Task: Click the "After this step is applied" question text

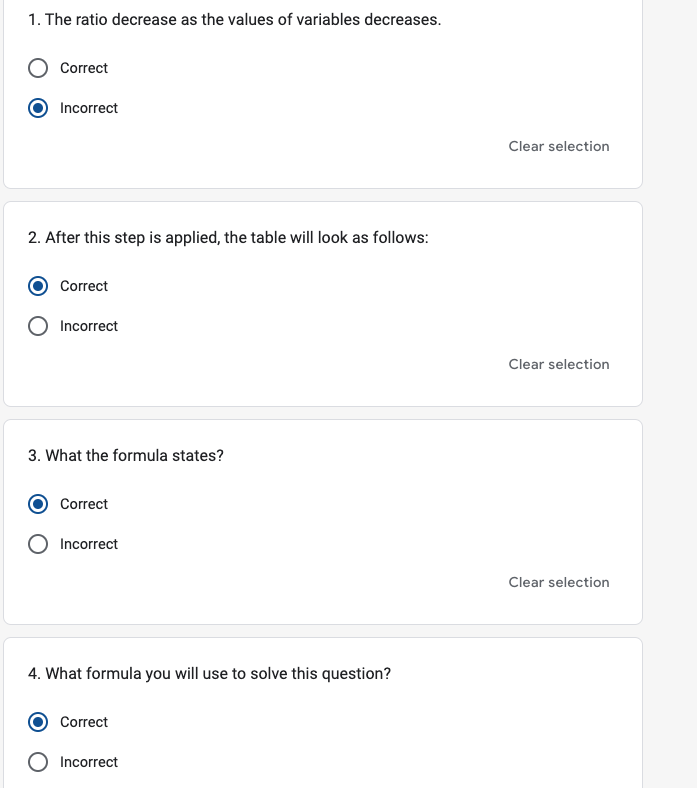Action: point(228,238)
